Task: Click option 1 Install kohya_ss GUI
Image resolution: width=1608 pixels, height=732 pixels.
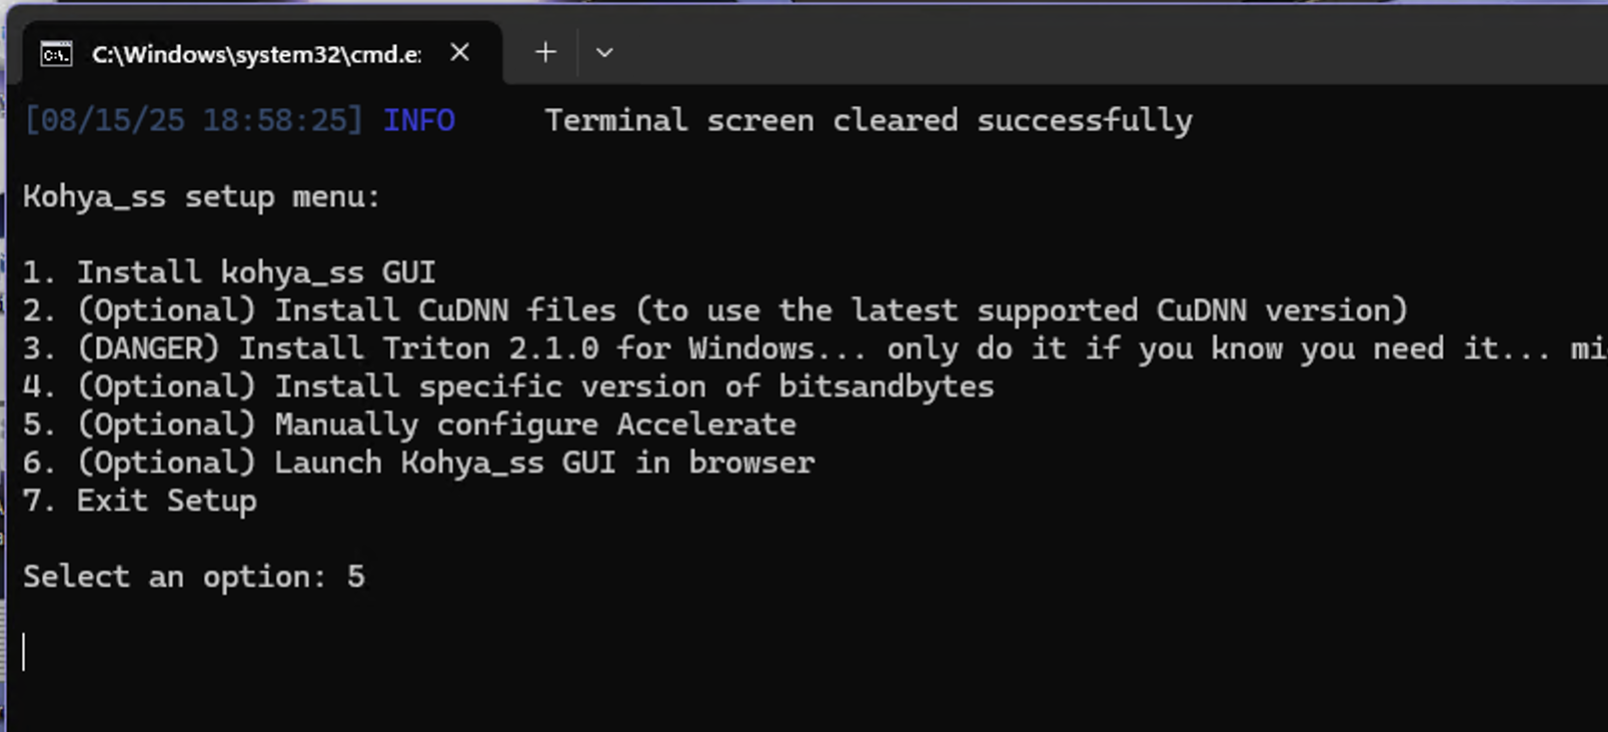Action: tap(230, 273)
